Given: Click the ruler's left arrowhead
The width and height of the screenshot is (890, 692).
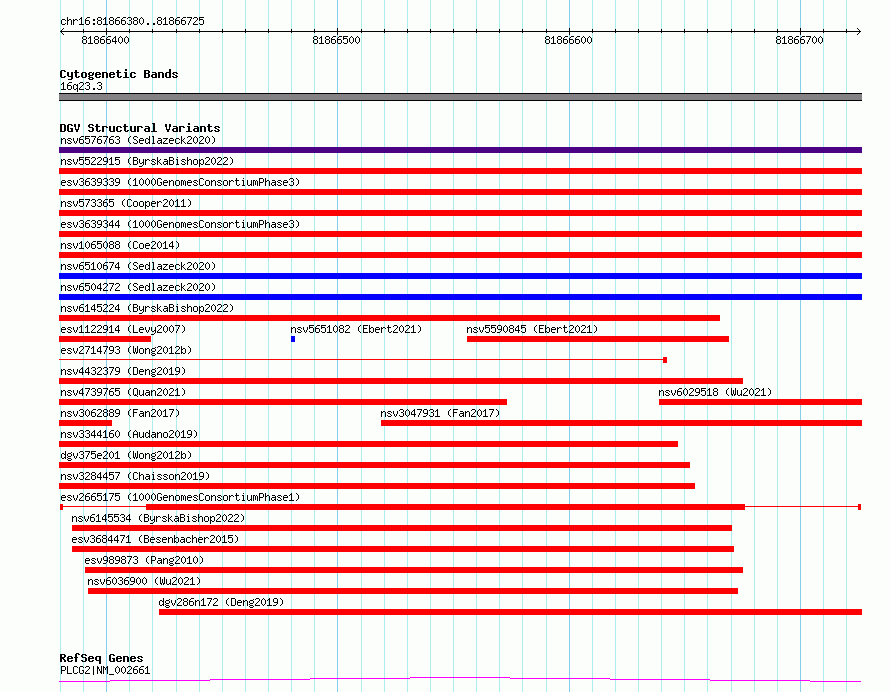Looking at the screenshot, I should 62,32.
